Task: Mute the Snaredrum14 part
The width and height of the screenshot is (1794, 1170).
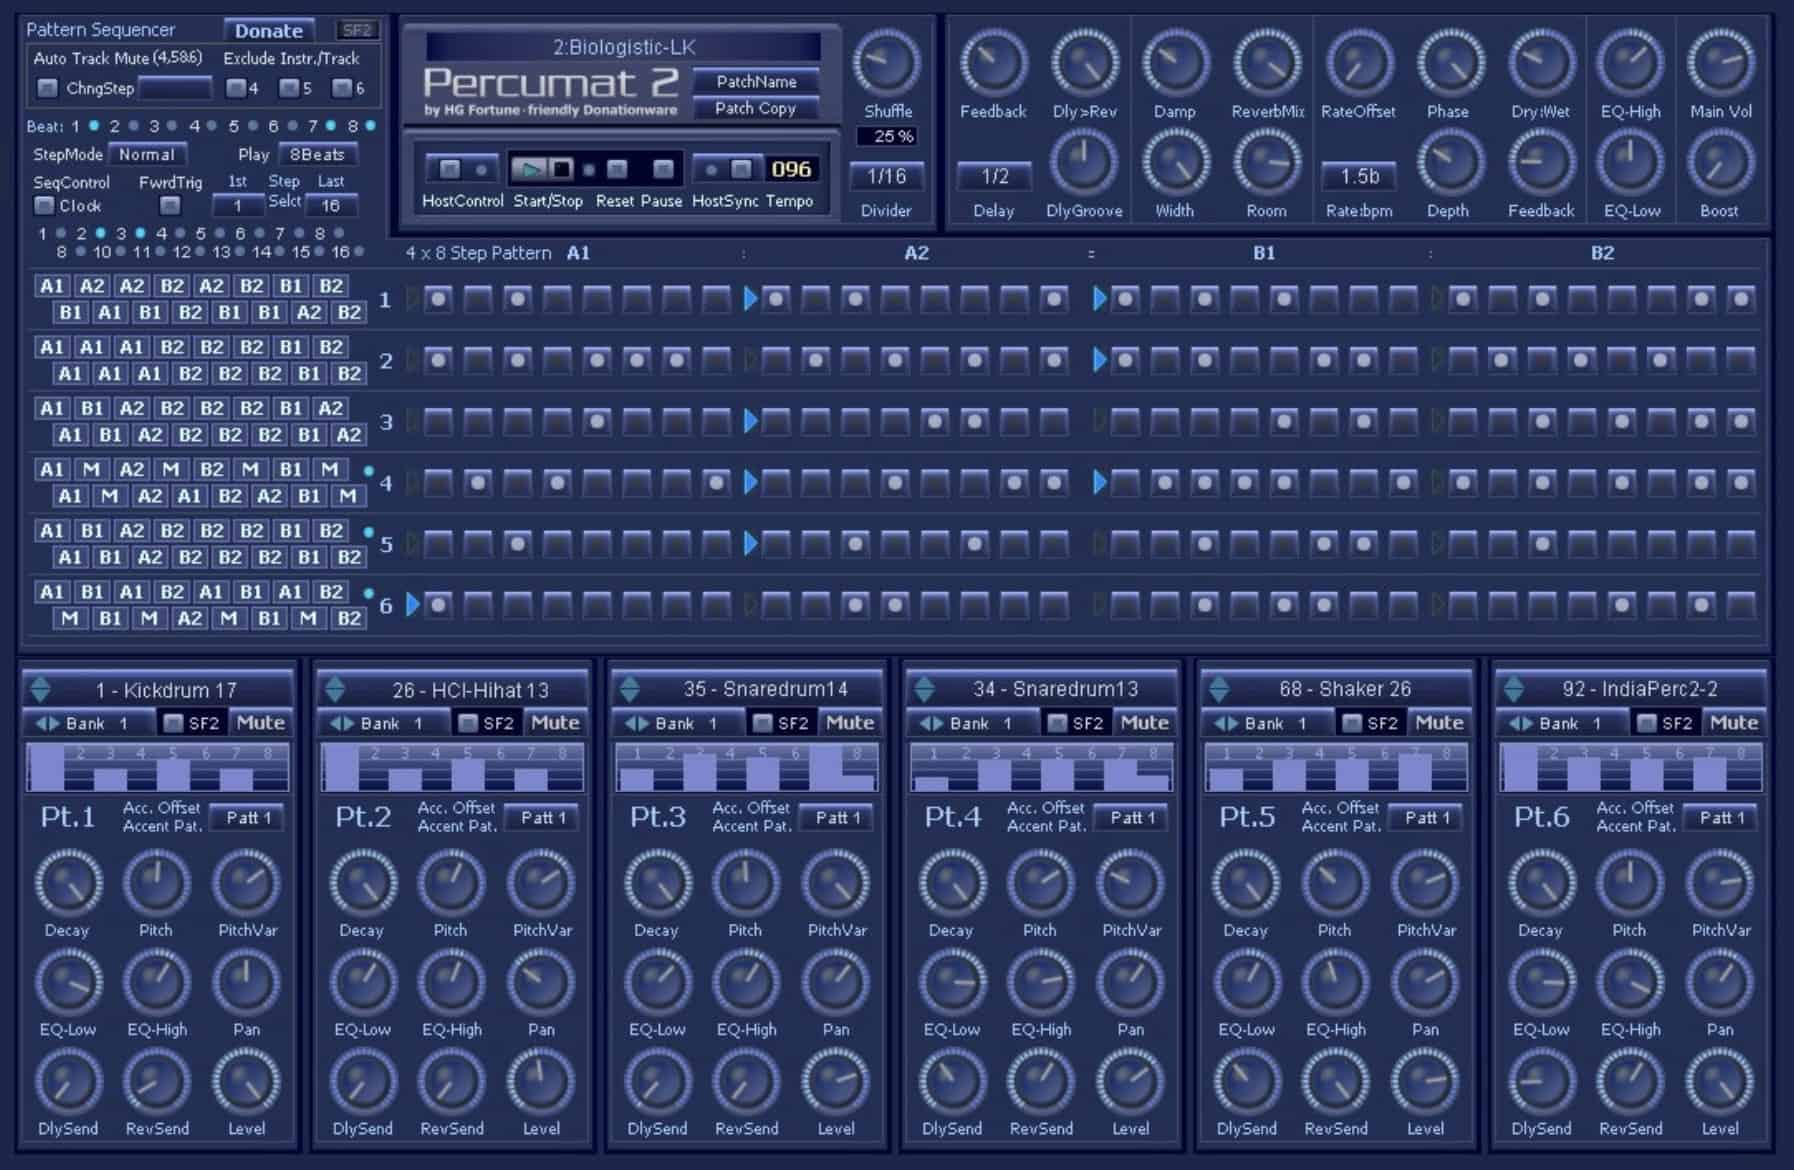Action: coord(849,722)
